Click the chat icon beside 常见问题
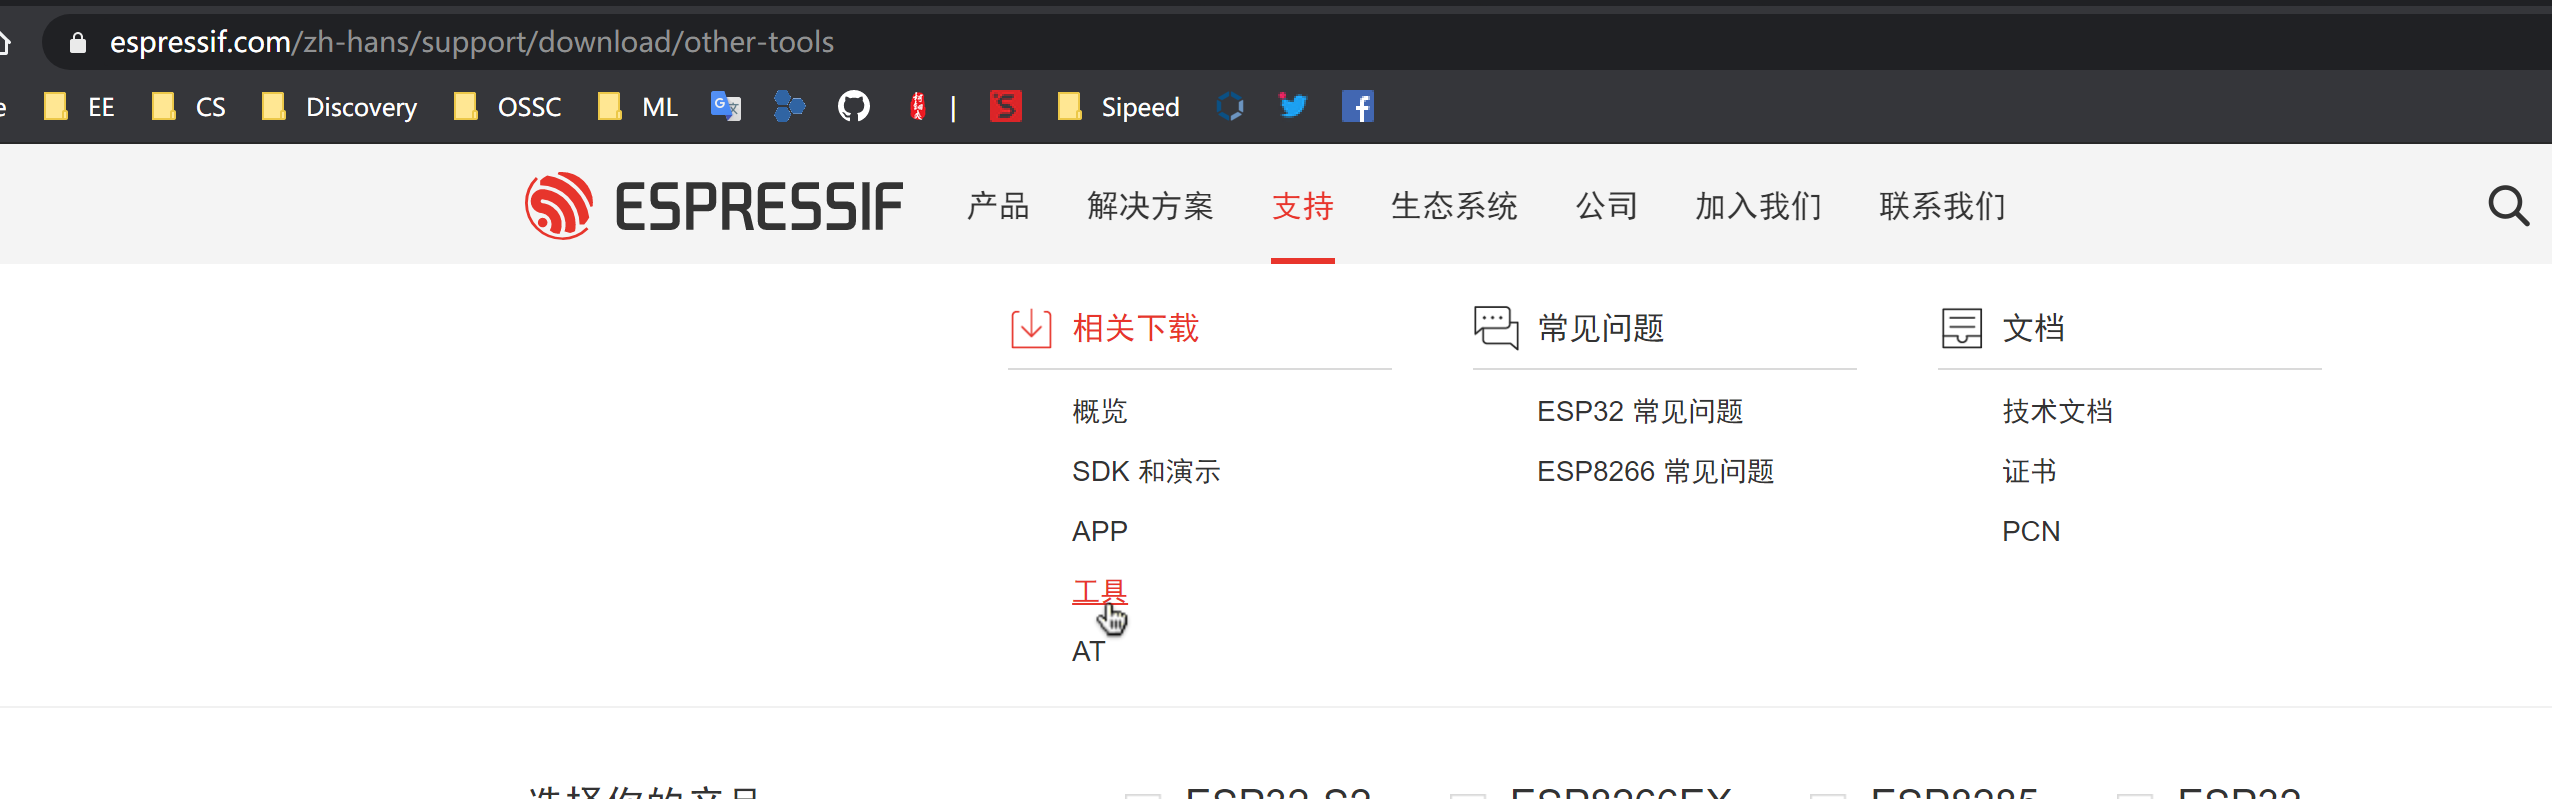Image resolution: width=2552 pixels, height=799 pixels. pos(1496,328)
